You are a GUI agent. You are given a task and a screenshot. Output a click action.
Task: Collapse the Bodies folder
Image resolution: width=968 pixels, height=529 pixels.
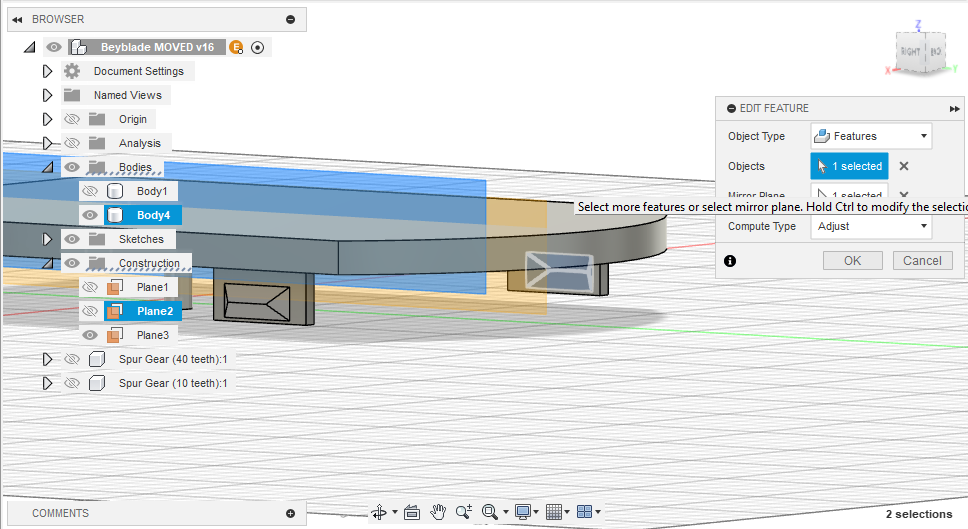tap(48, 167)
